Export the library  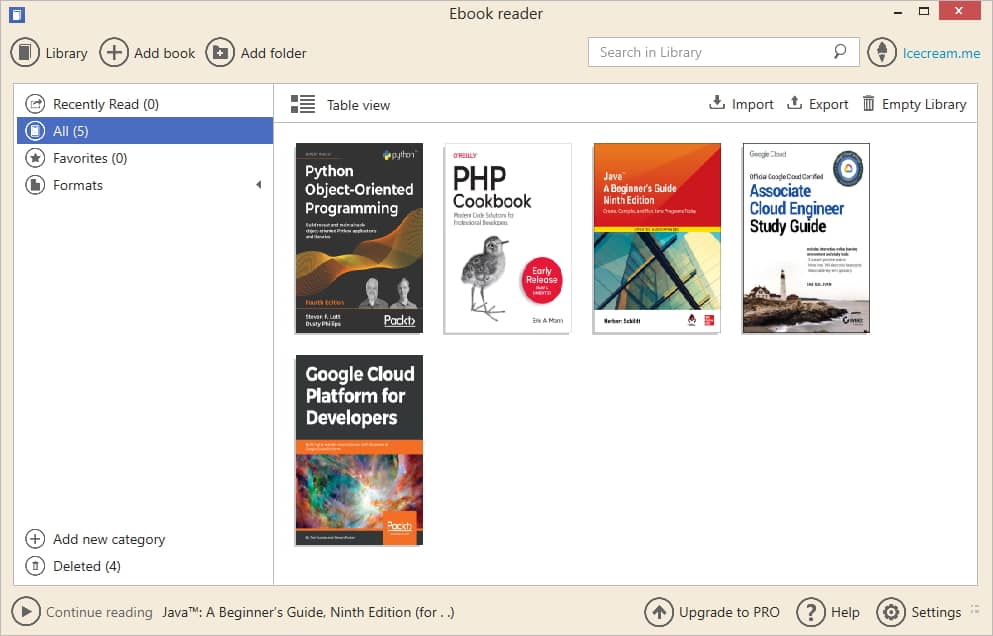(817, 103)
